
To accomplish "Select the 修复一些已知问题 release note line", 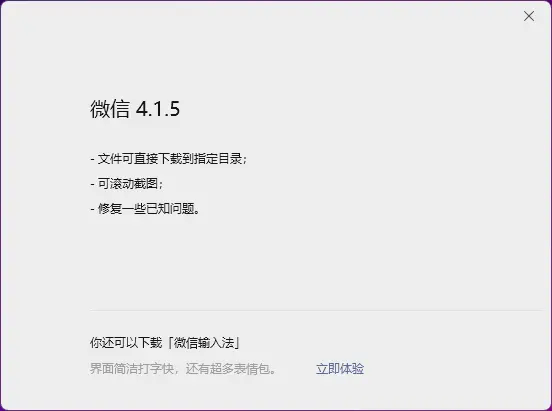I will 145,209.
